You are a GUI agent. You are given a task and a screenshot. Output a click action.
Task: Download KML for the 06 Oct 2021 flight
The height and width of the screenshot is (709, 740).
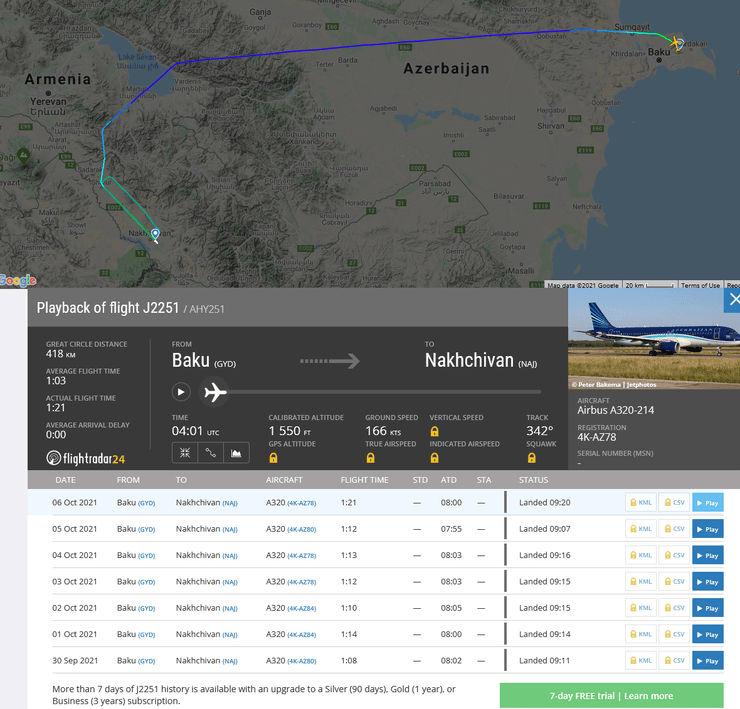[641, 503]
